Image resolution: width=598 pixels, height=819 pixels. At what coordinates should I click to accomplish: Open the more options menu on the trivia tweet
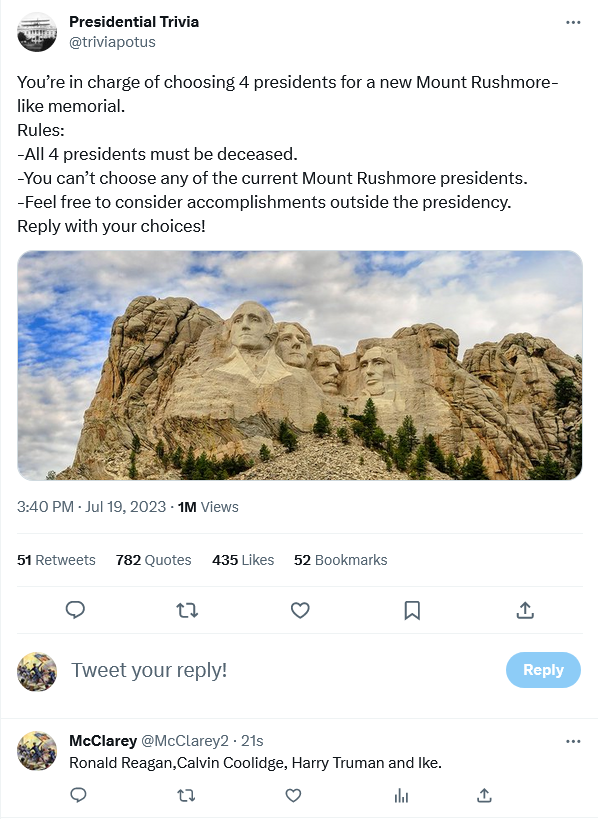click(573, 21)
